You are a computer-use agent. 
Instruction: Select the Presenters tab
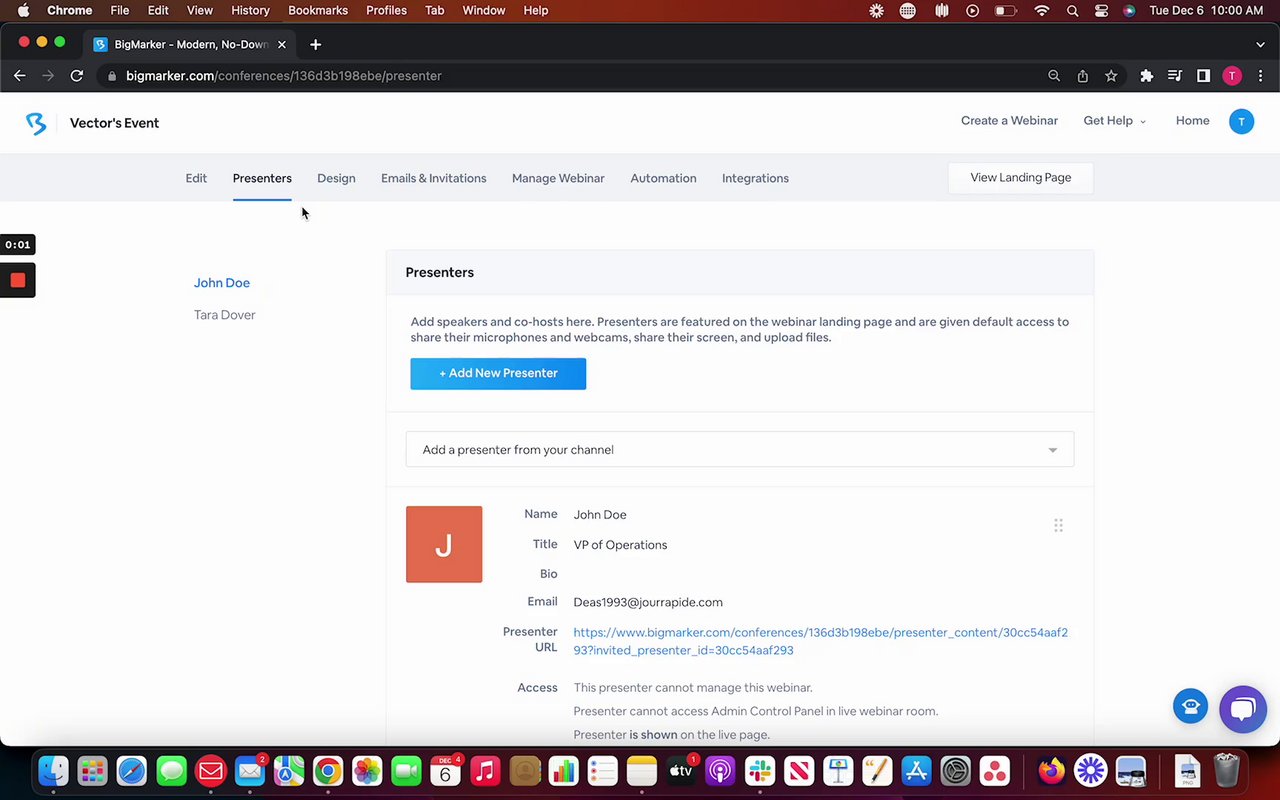(x=262, y=178)
